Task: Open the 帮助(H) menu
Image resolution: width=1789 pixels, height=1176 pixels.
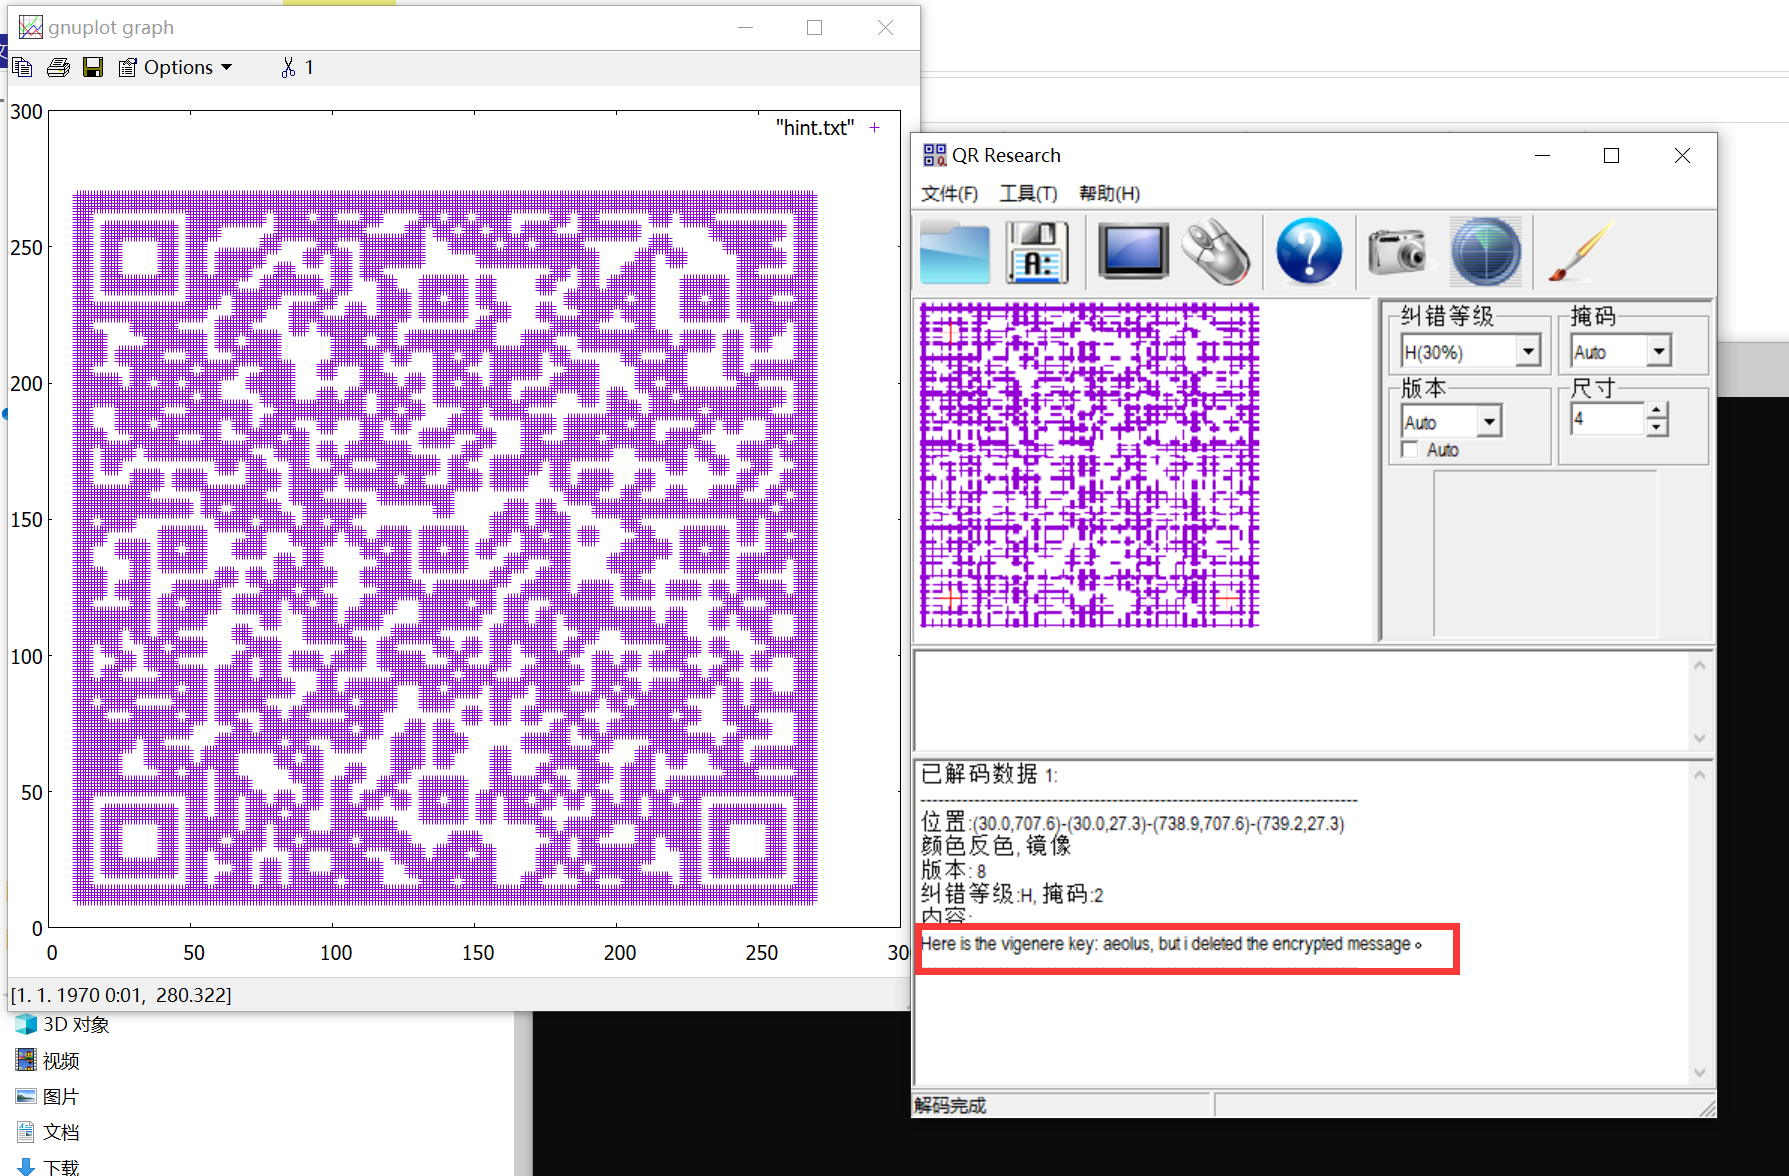Action: point(1109,193)
